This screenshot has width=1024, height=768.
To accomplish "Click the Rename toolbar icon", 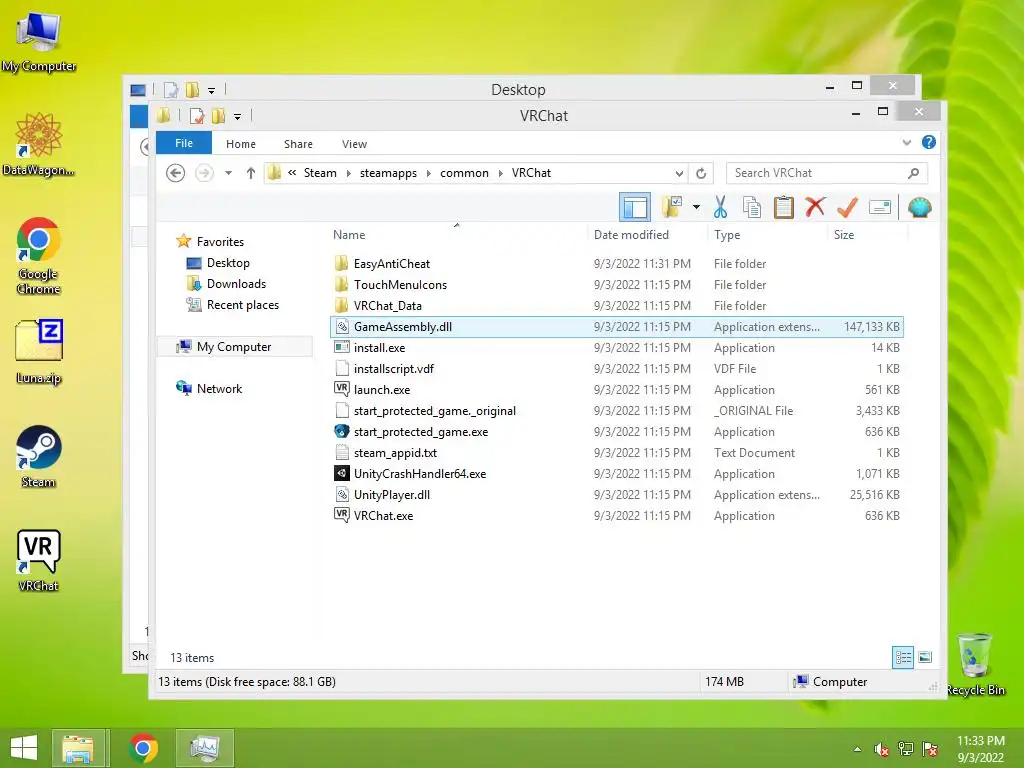I will (880, 208).
